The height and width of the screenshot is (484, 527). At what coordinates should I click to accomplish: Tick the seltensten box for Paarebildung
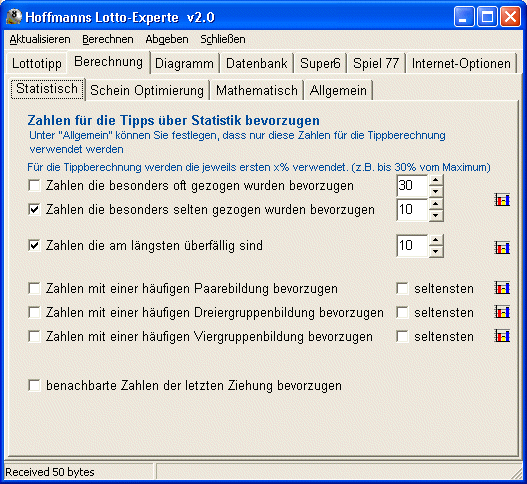click(x=402, y=288)
